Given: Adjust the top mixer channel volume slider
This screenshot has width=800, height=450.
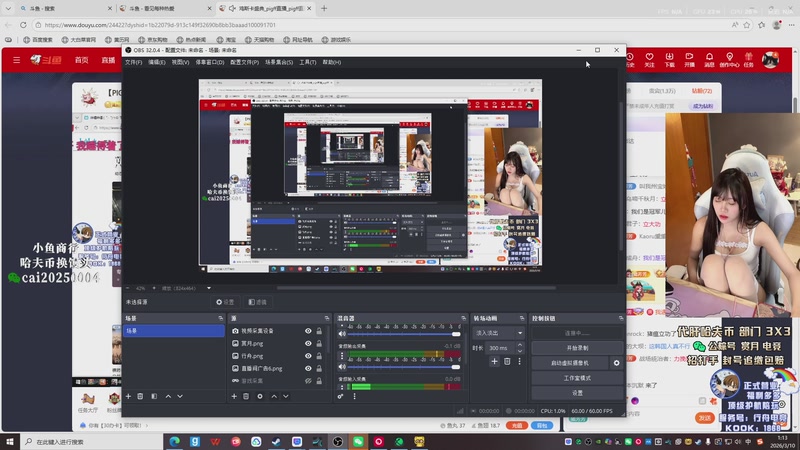Looking at the screenshot, I should (x=404, y=334).
